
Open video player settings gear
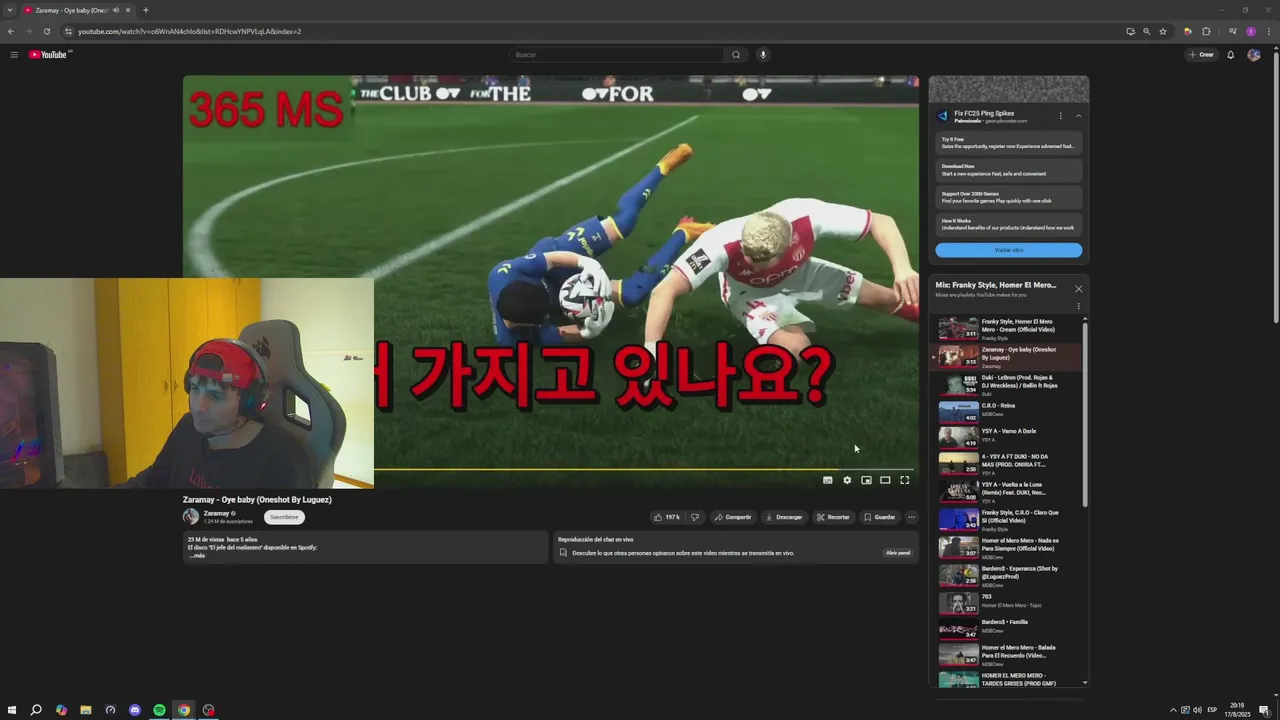[847, 480]
